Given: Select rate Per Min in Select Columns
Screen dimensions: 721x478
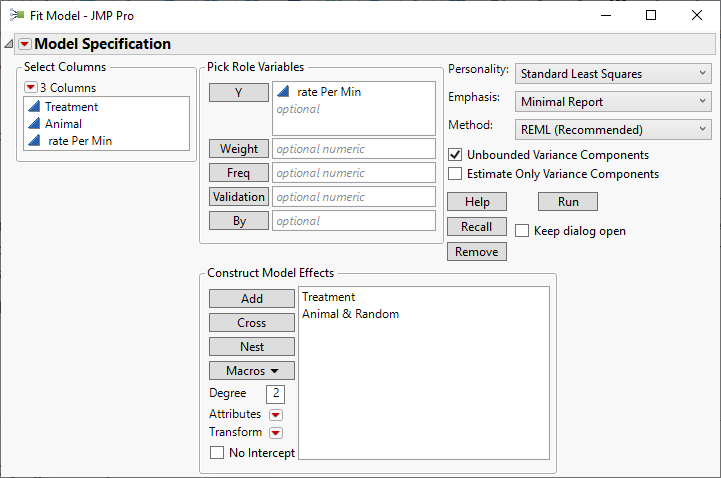Looking at the screenshot, I should (x=80, y=141).
